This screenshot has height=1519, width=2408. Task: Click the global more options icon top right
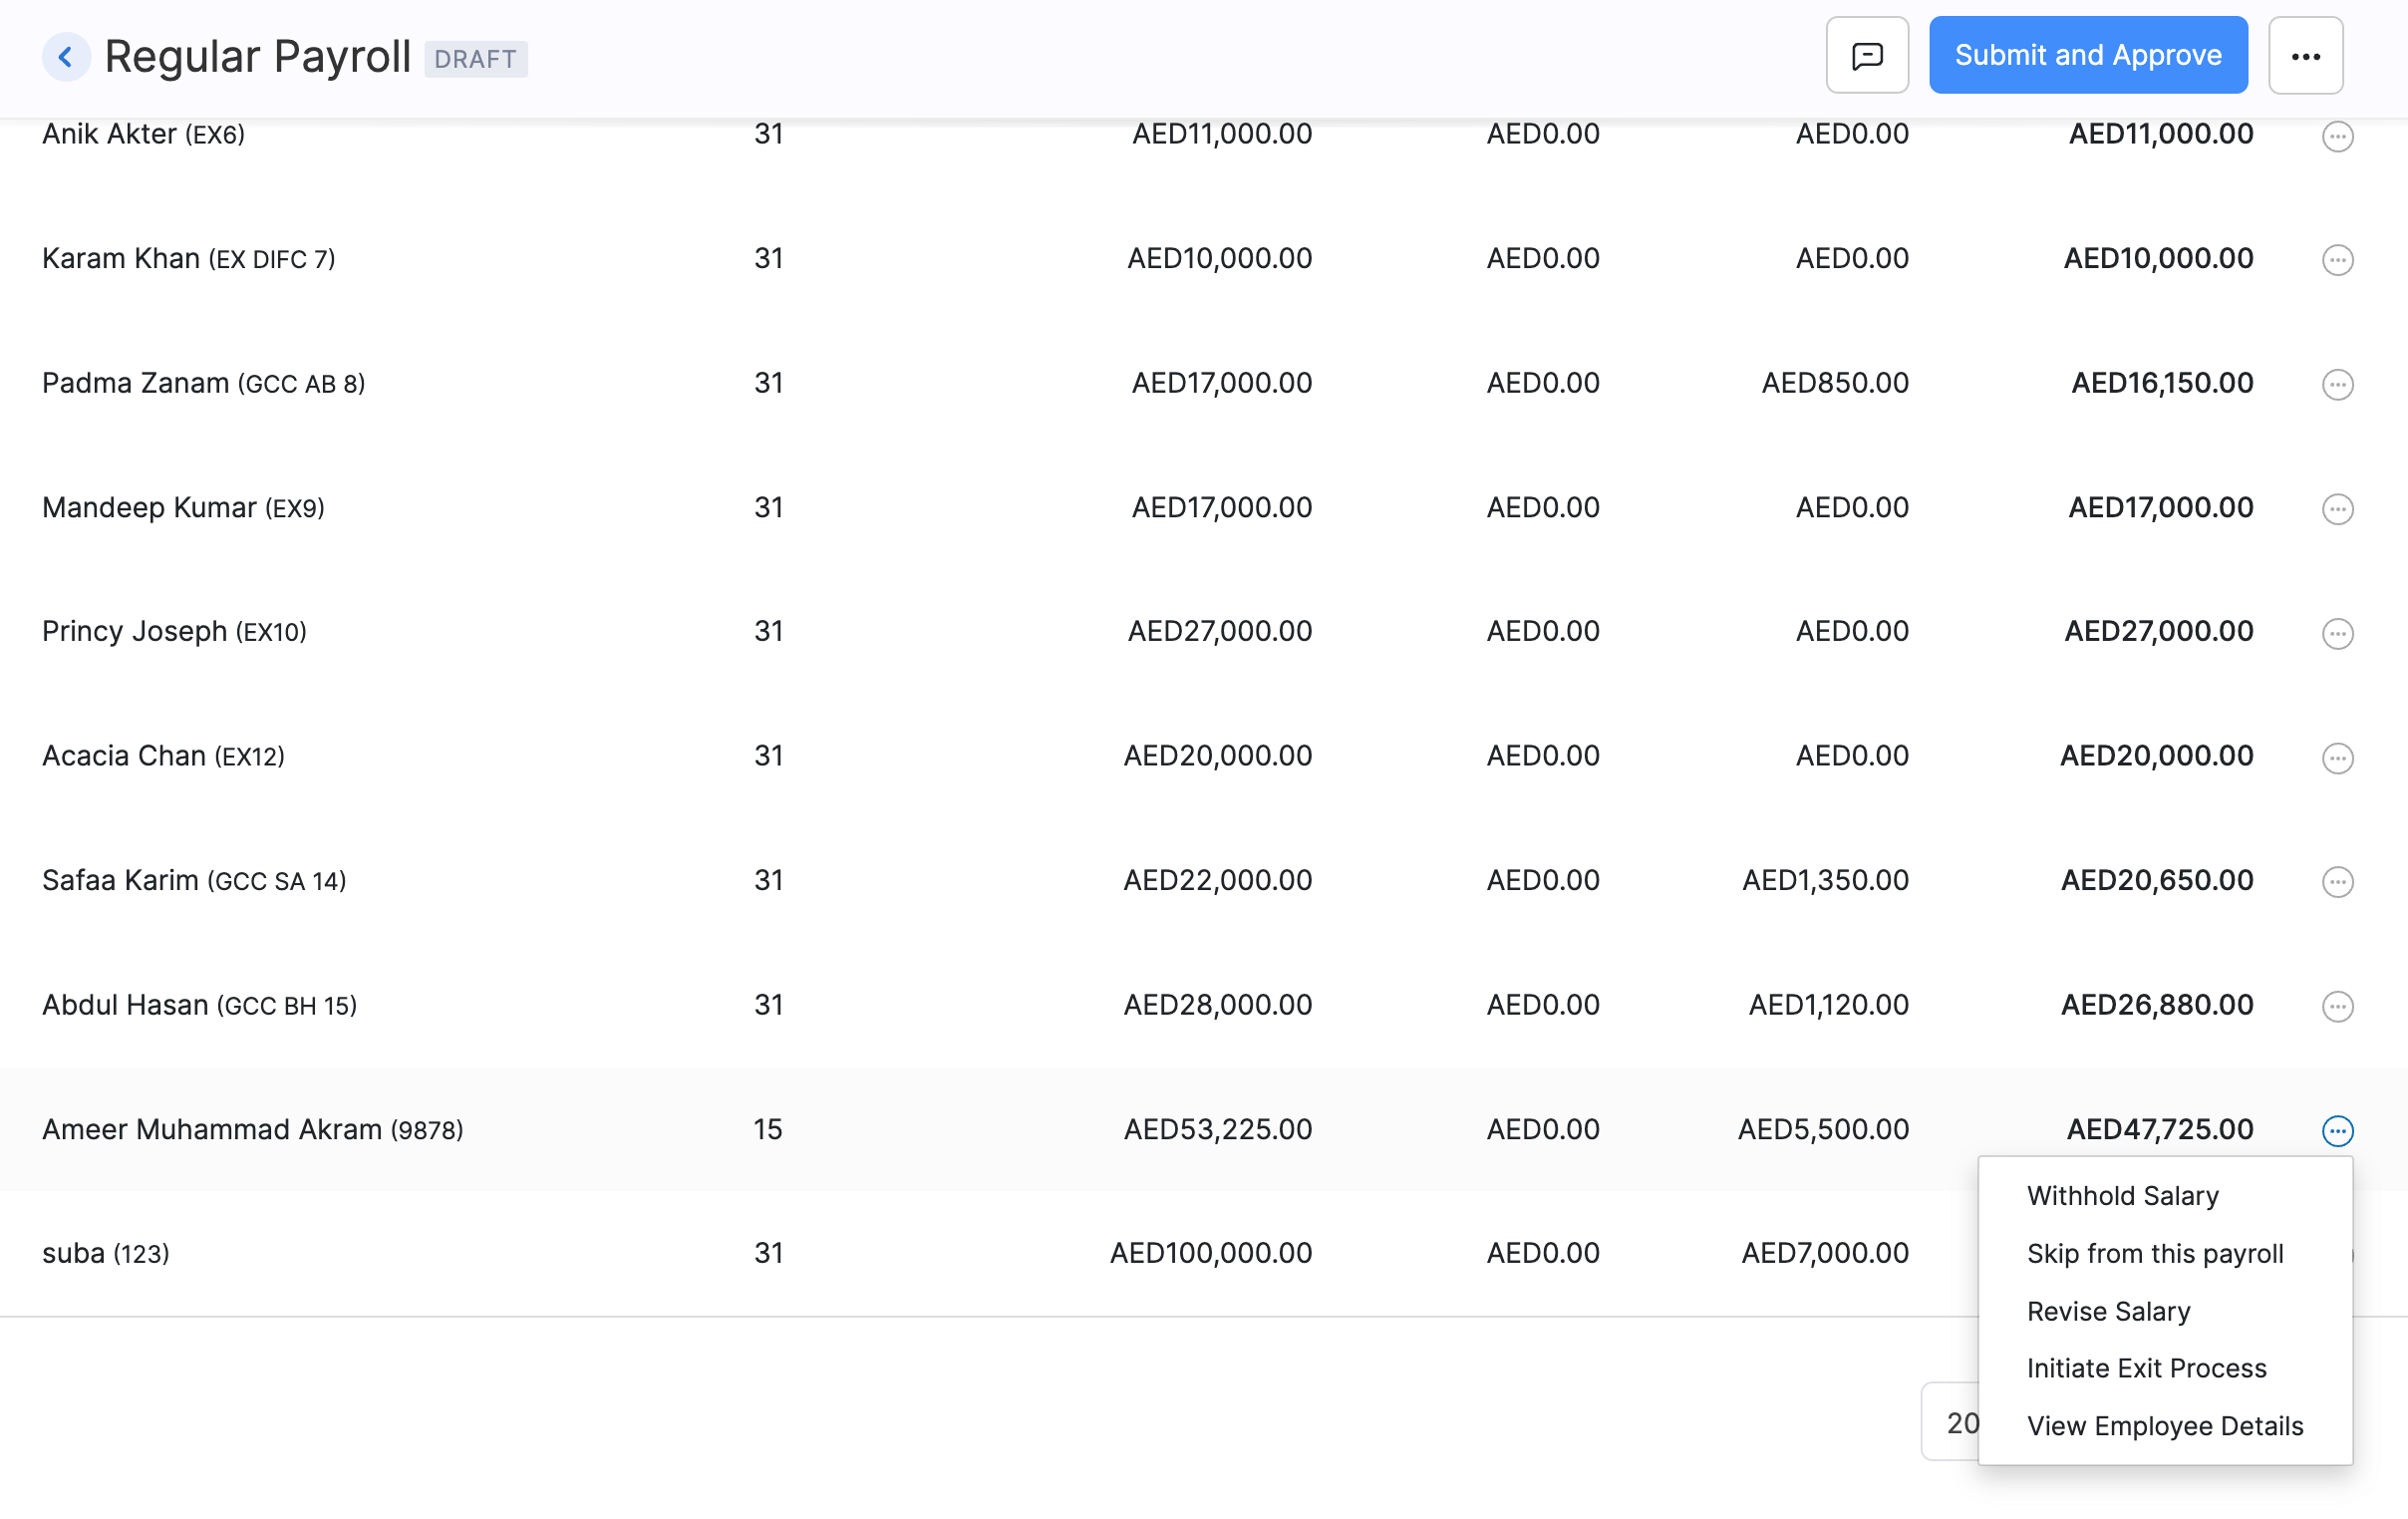pos(2306,54)
